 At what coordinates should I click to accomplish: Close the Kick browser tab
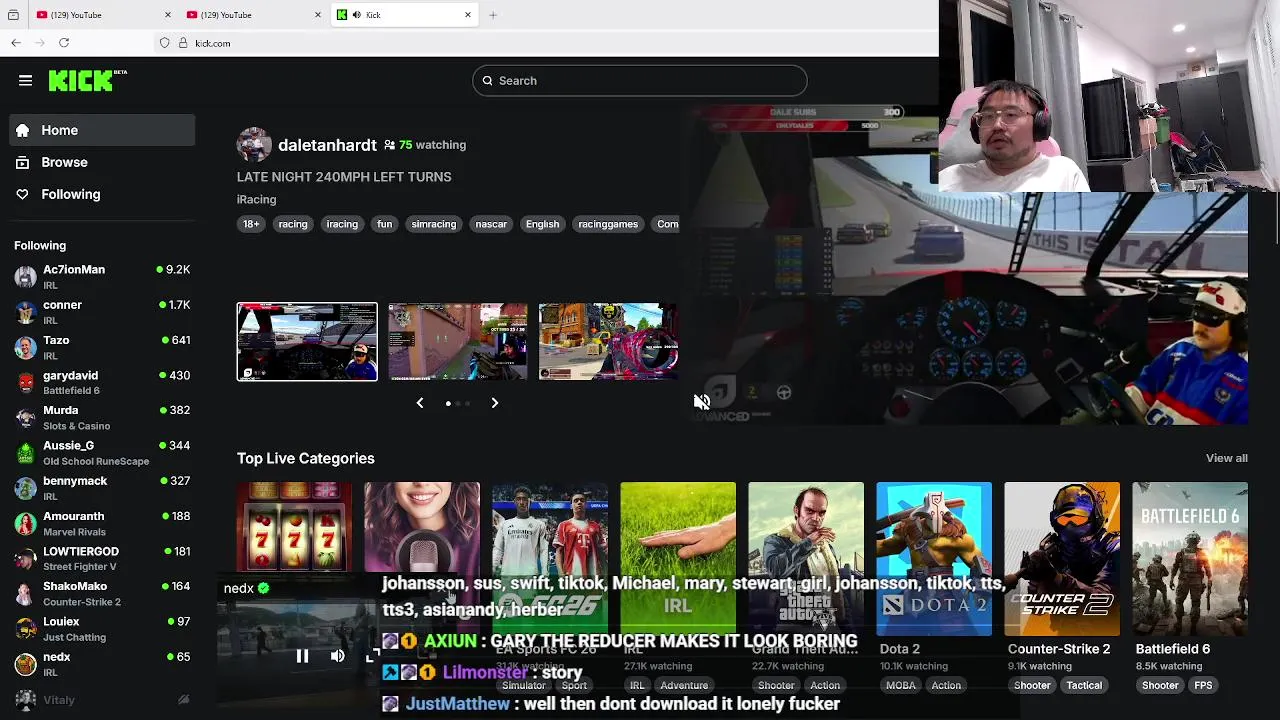coord(467,15)
